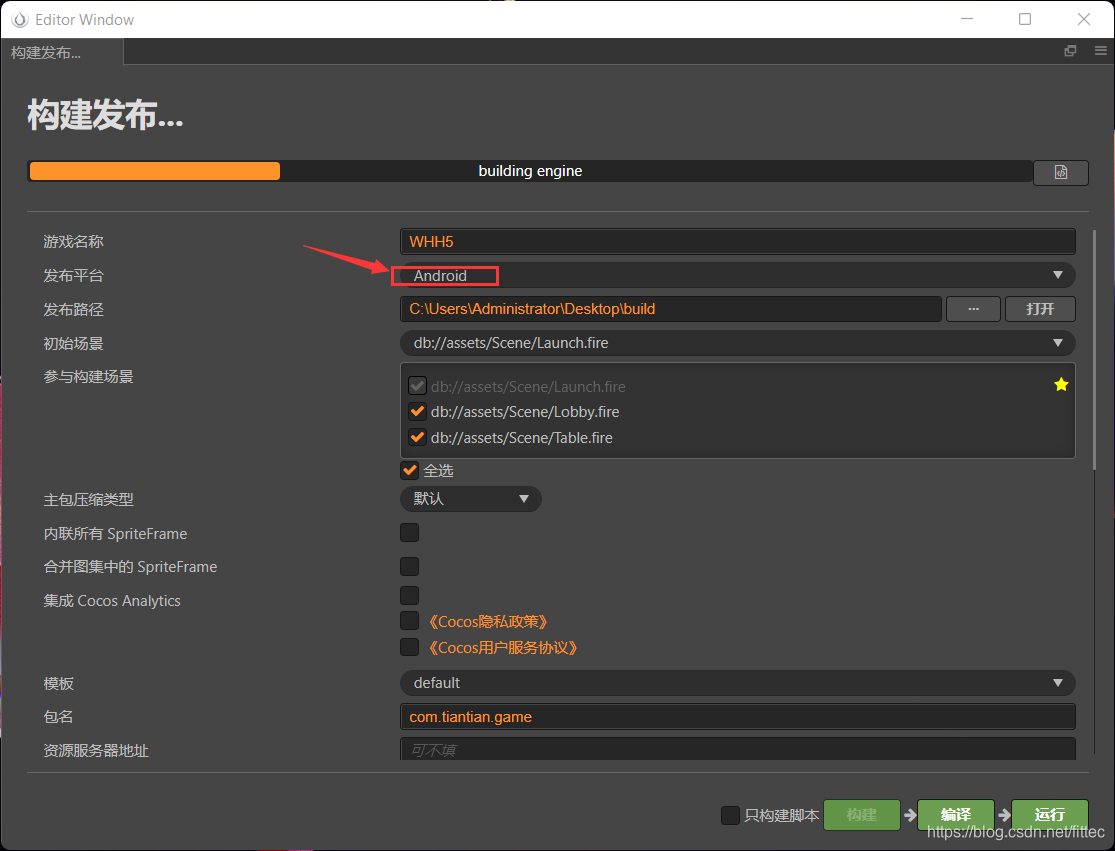Screen dimensions: 1115x851
Task: Click the disabled Launch.fire checkbox
Action: point(417,386)
